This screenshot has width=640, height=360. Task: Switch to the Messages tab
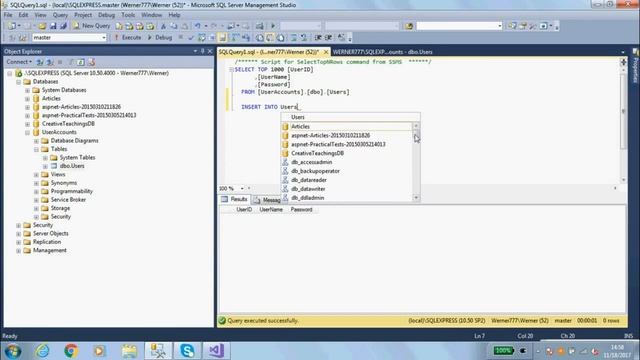coord(267,200)
